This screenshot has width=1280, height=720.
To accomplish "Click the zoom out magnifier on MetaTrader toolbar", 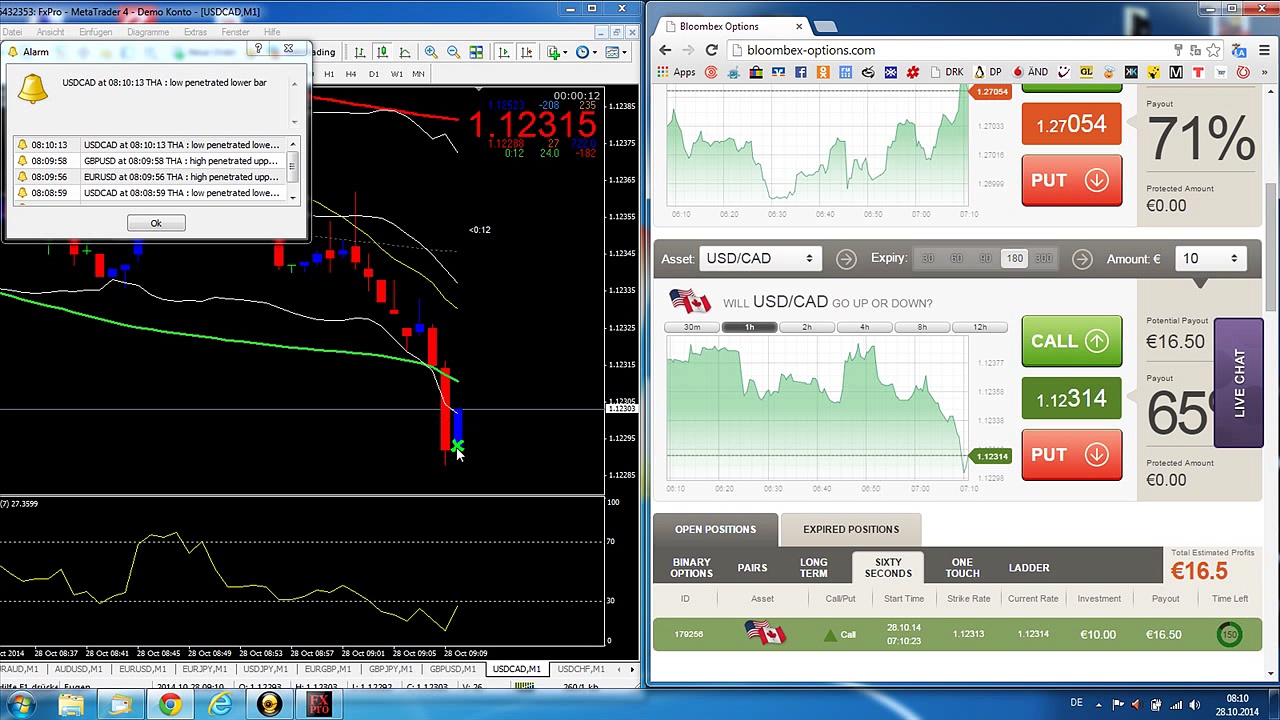I will 453,52.
